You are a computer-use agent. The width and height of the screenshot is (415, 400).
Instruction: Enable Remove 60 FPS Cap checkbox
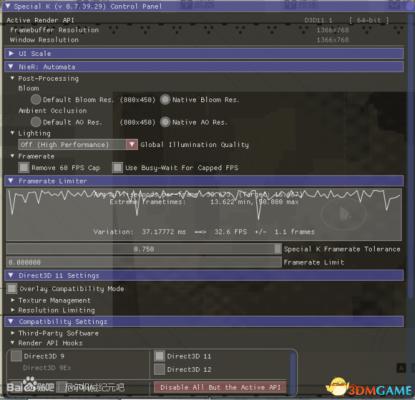click(24, 167)
